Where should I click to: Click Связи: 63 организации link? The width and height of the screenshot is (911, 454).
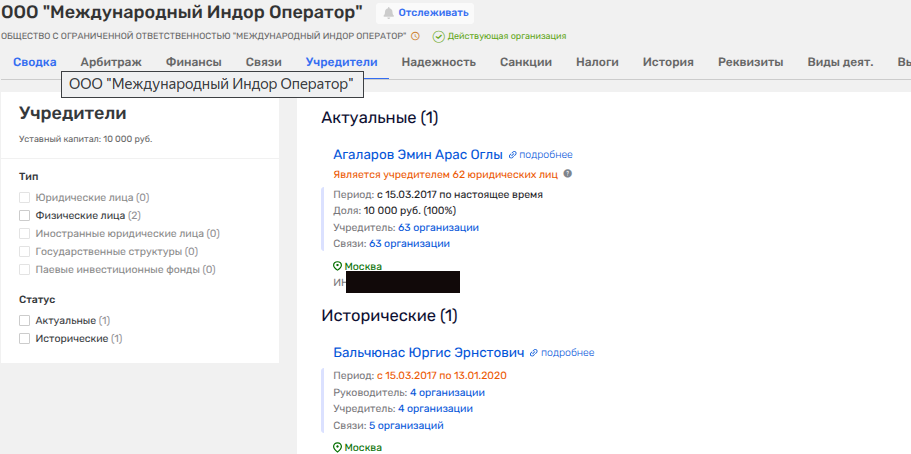[409, 243]
